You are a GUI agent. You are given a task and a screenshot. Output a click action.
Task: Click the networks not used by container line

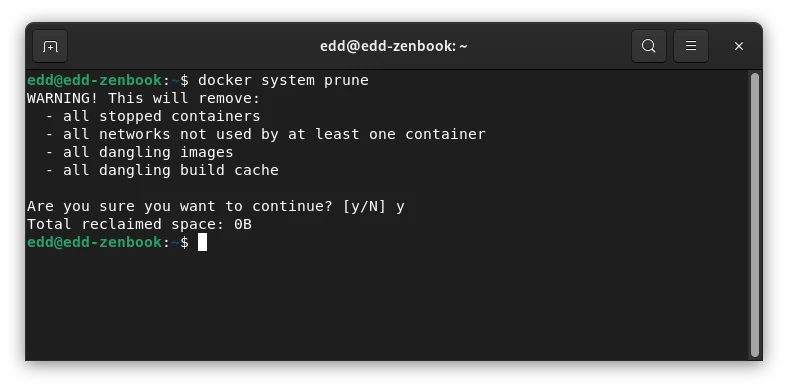pyautogui.click(x=266, y=134)
